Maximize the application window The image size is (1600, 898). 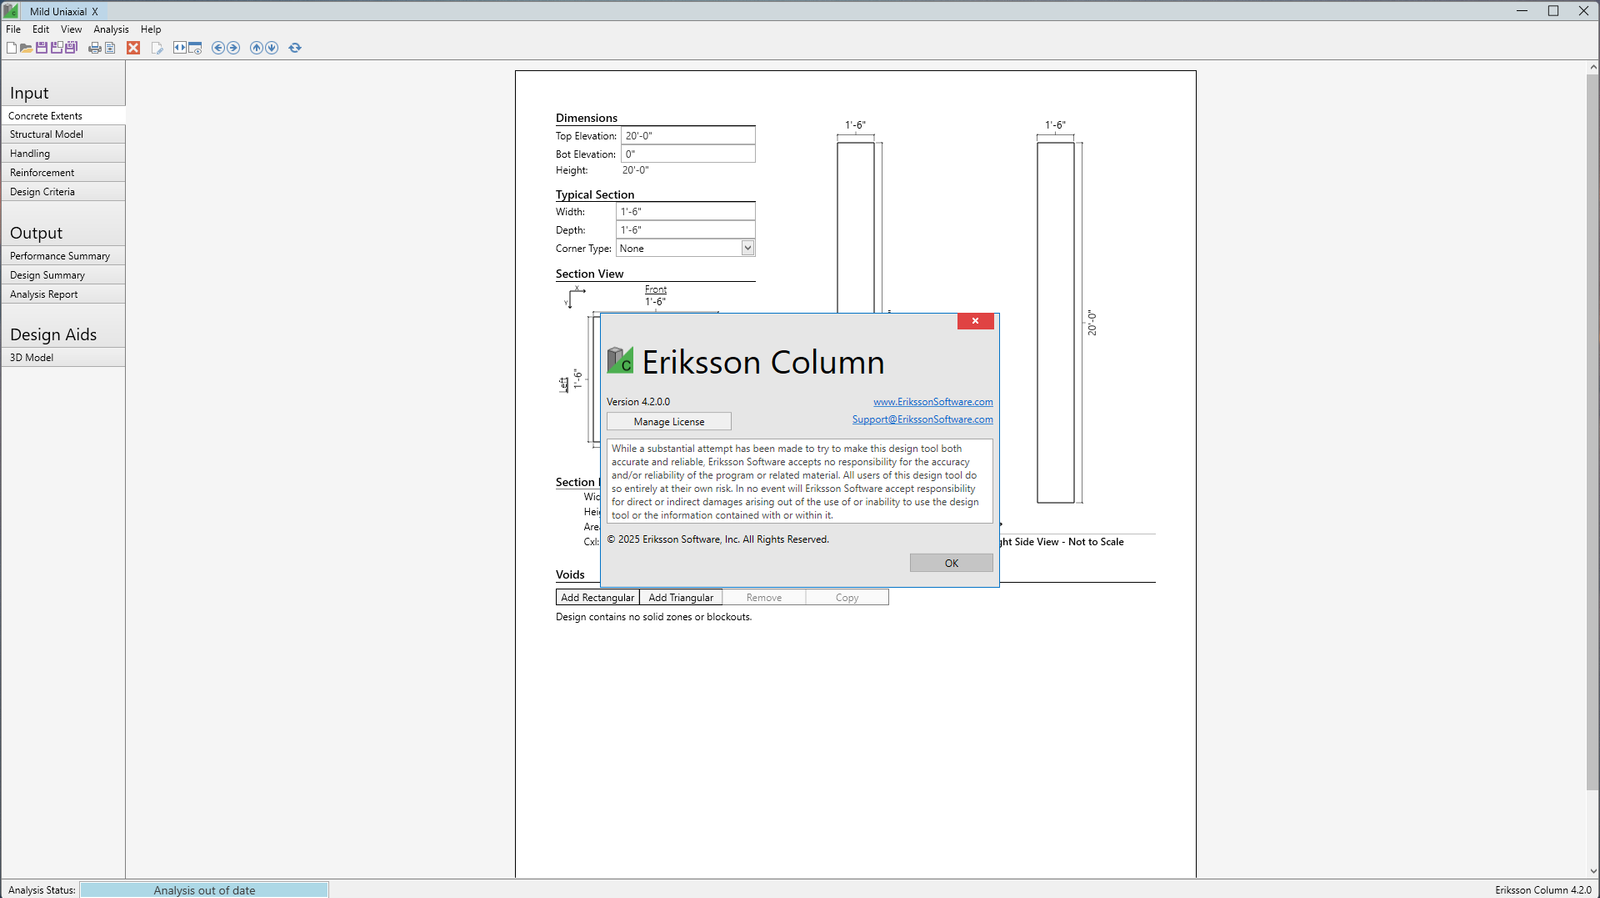click(1553, 11)
